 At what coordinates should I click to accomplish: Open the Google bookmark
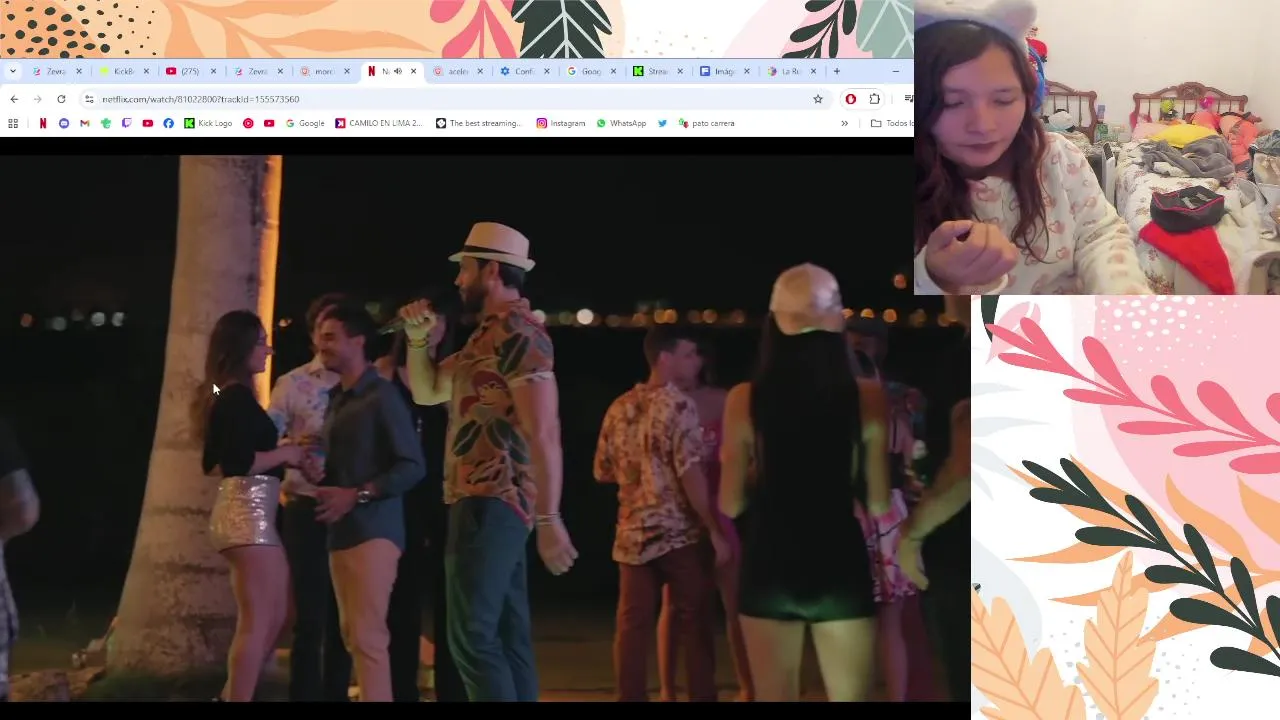(x=305, y=123)
